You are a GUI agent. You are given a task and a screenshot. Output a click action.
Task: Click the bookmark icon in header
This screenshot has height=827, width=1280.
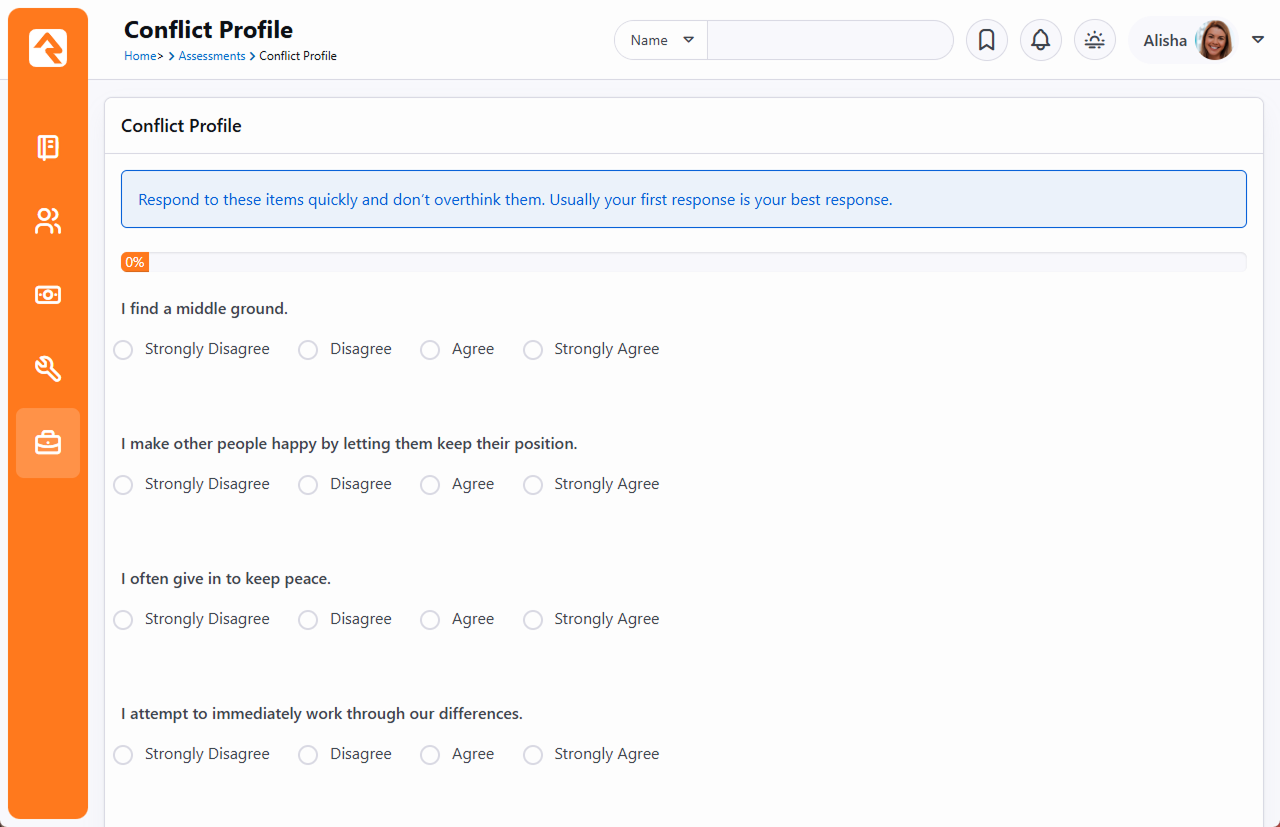pyautogui.click(x=986, y=40)
